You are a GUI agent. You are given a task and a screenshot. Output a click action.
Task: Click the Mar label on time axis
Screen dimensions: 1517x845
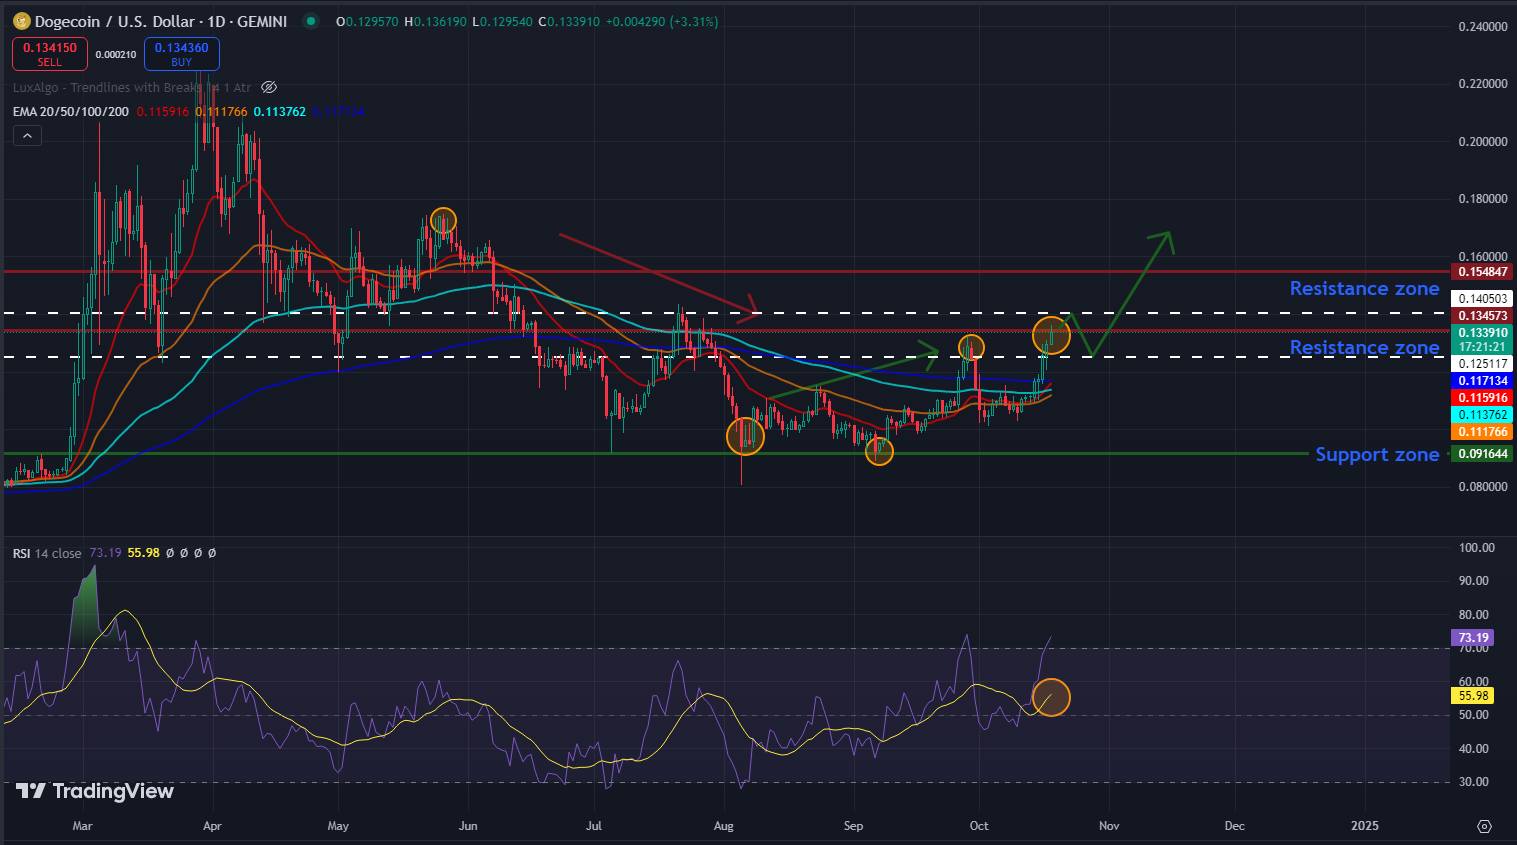pos(83,826)
